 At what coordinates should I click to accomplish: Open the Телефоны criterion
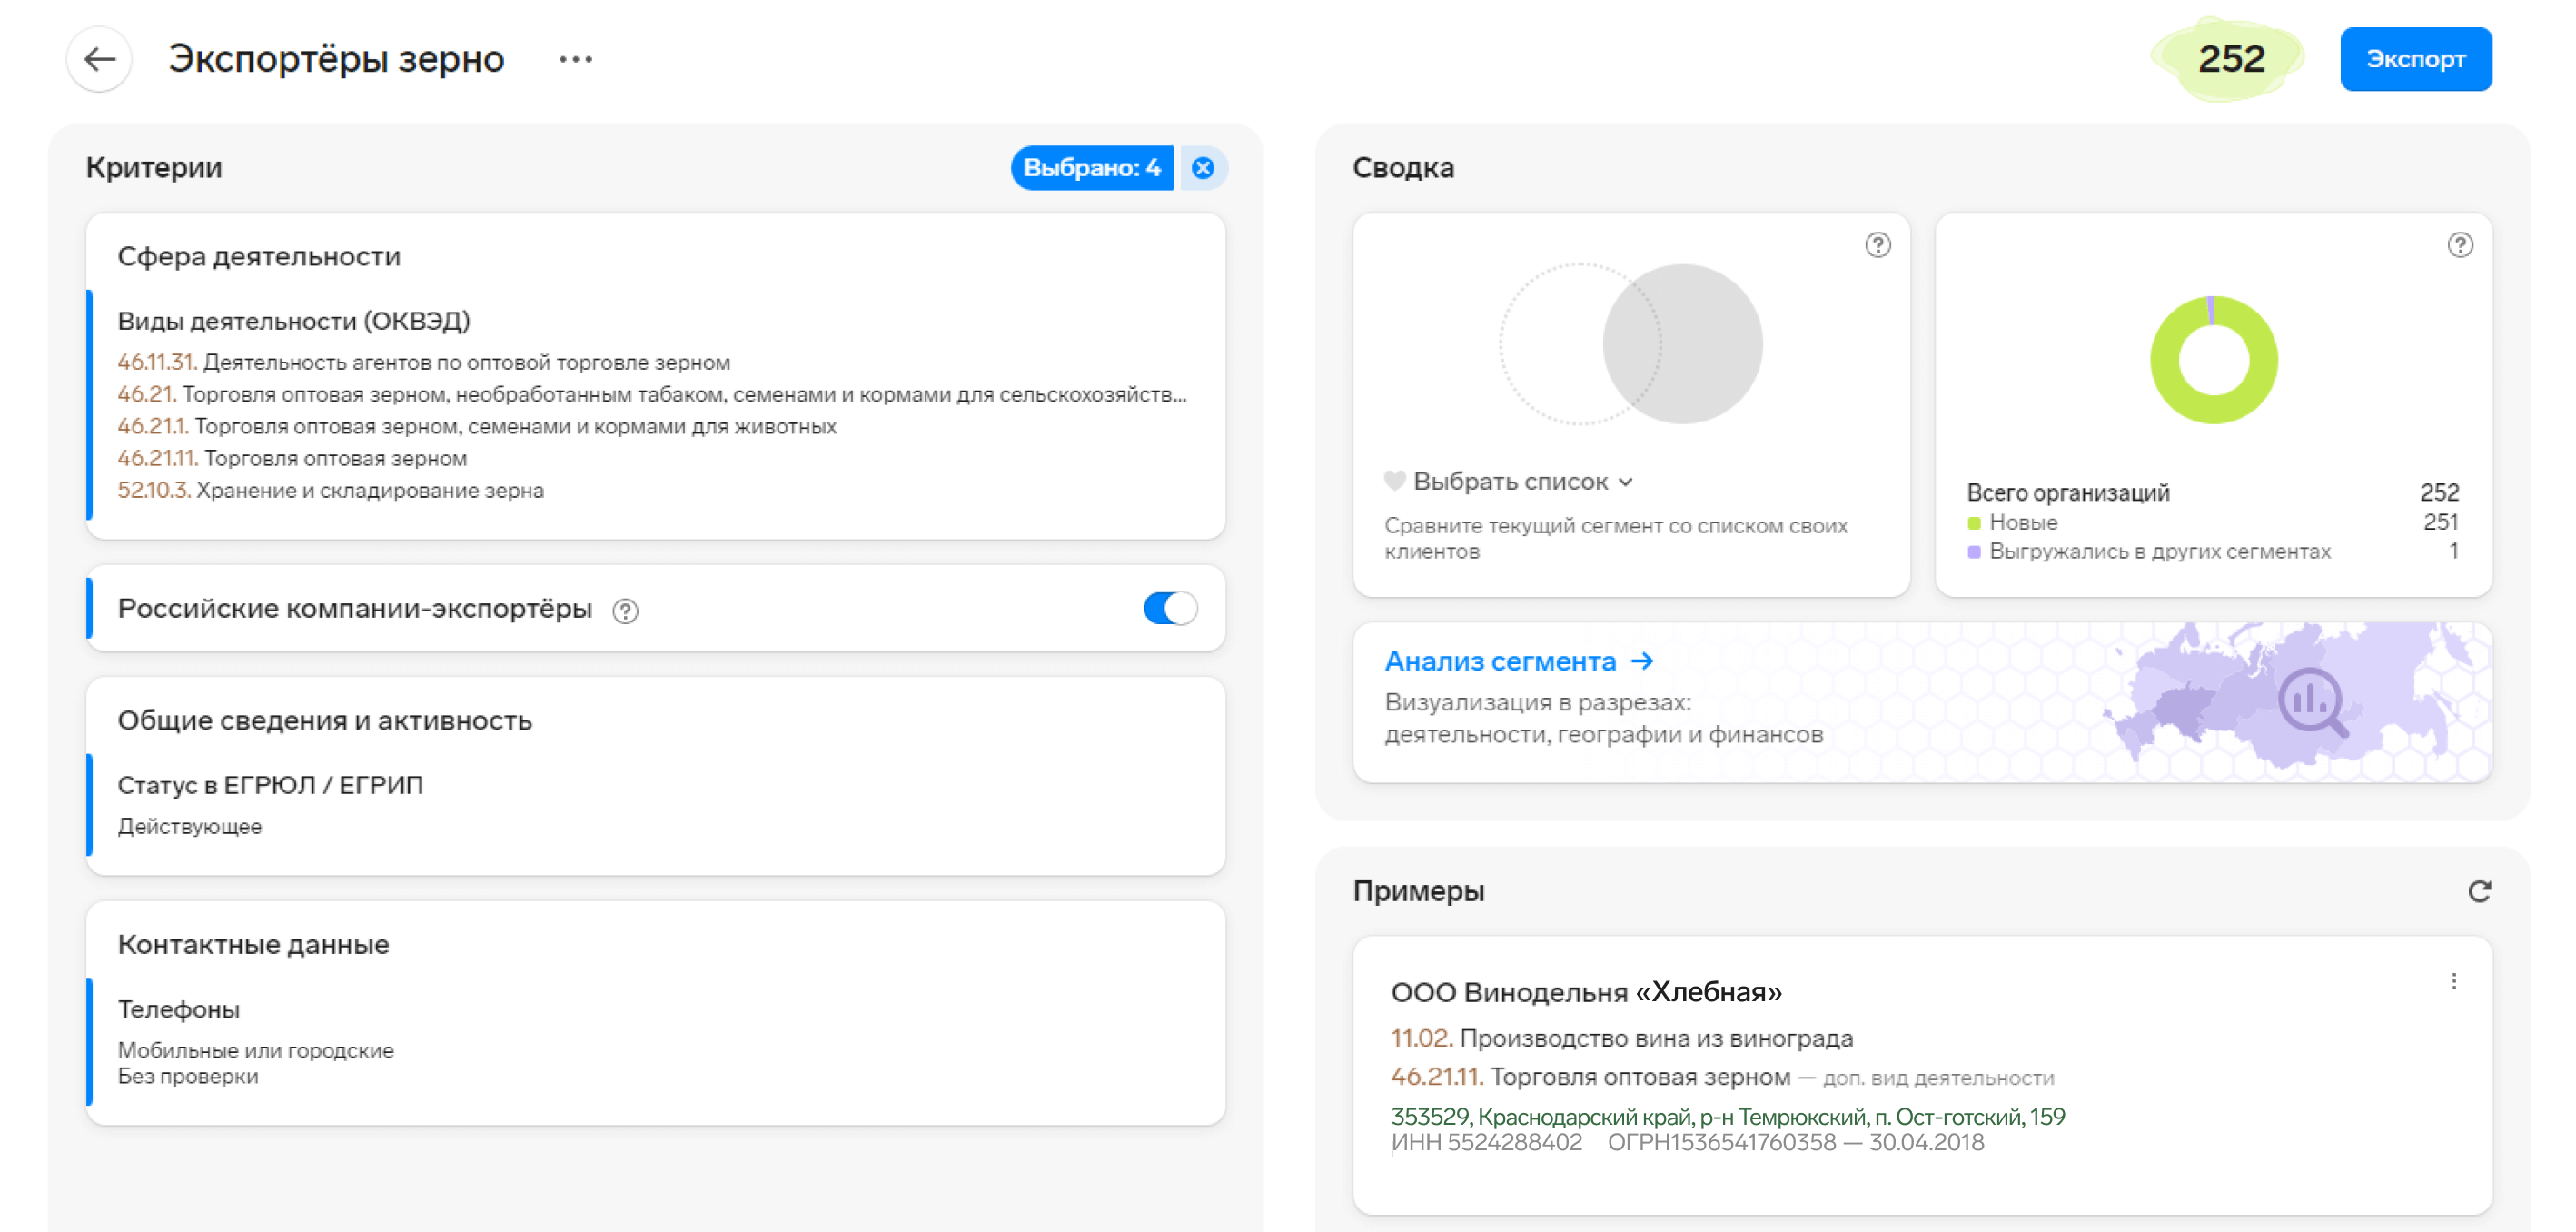[x=179, y=1009]
